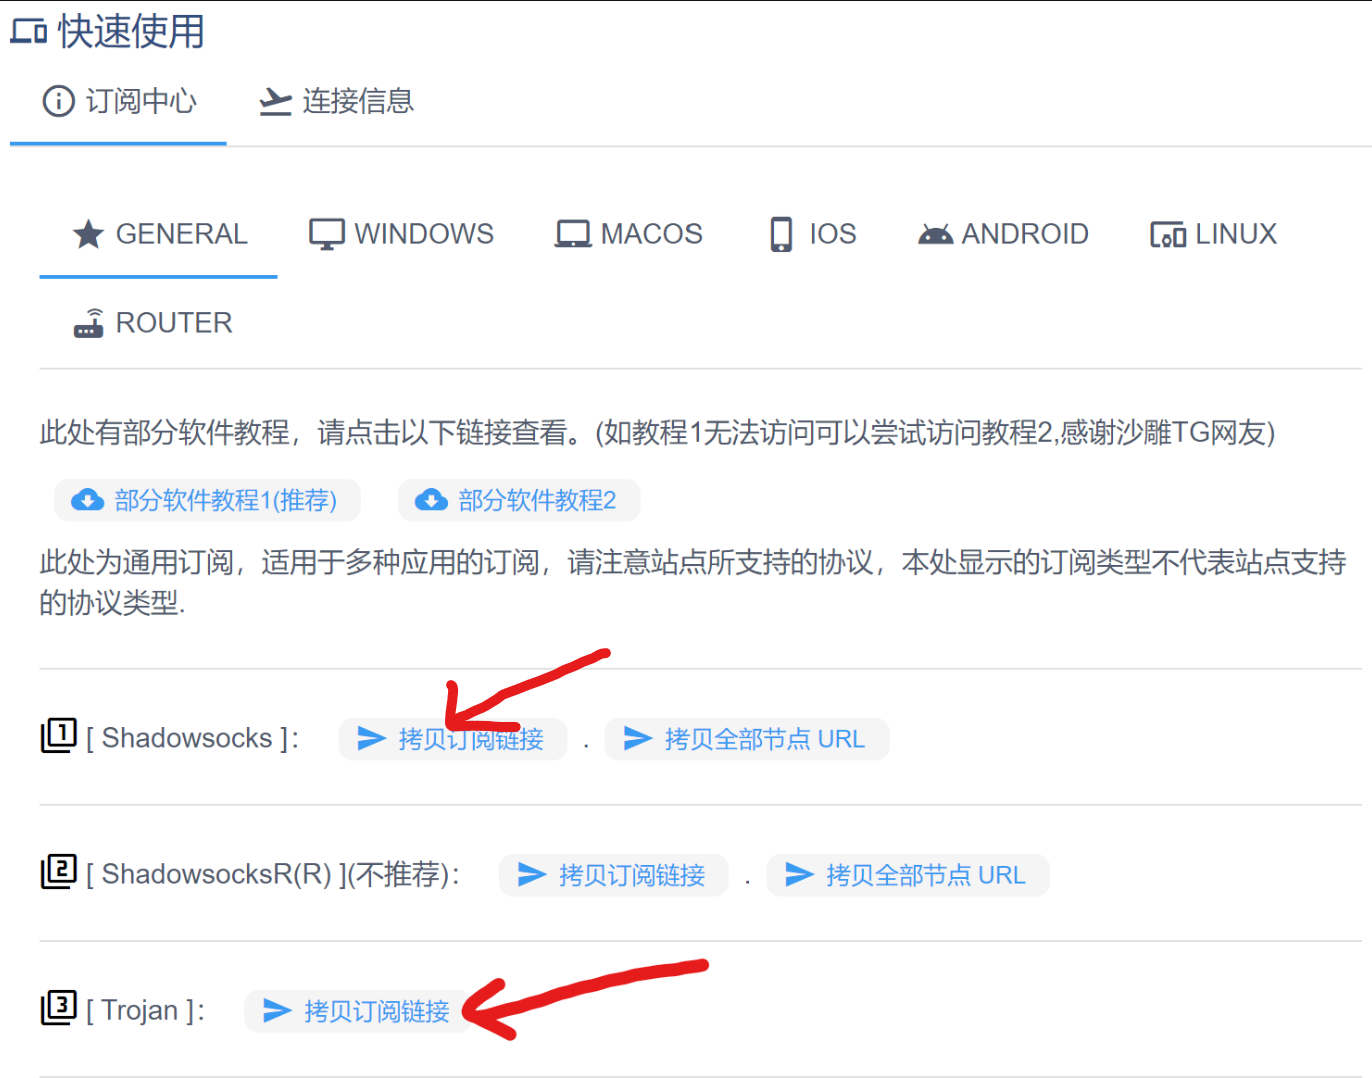Click the 快速使用 heading devices icon
This screenshot has height=1078, width=1372.
29,32
